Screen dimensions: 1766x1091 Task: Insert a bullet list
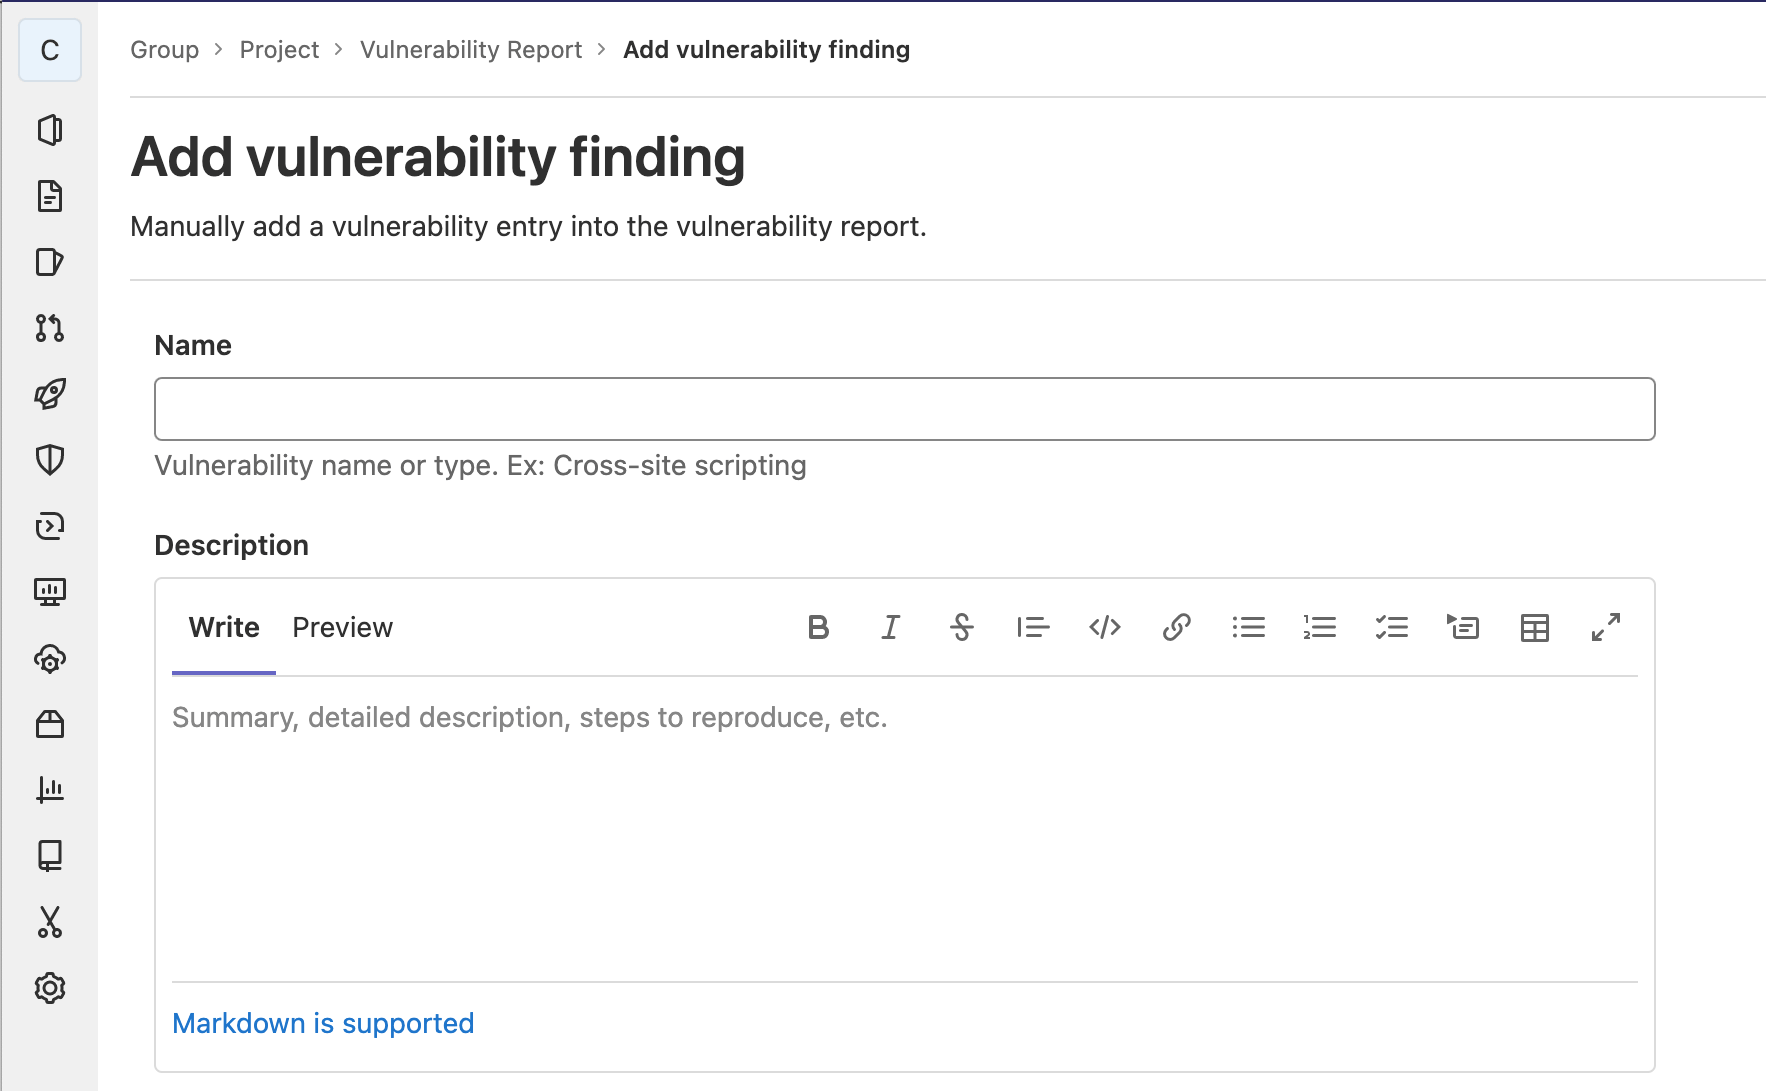(1248, 628)
